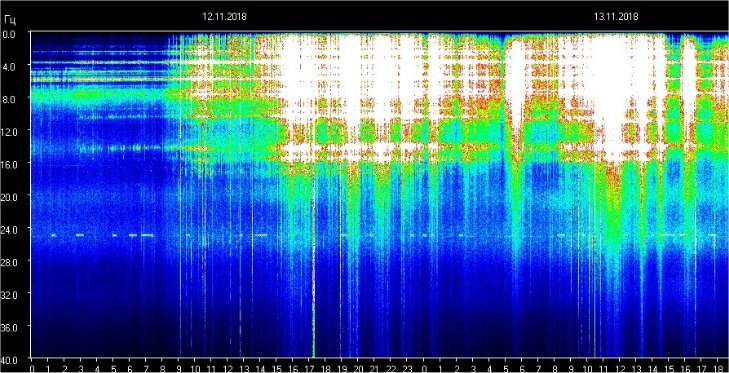The image size is (729, 373).
Task: Click the 24.0 frequency axis label
Action: click(9, 229)
